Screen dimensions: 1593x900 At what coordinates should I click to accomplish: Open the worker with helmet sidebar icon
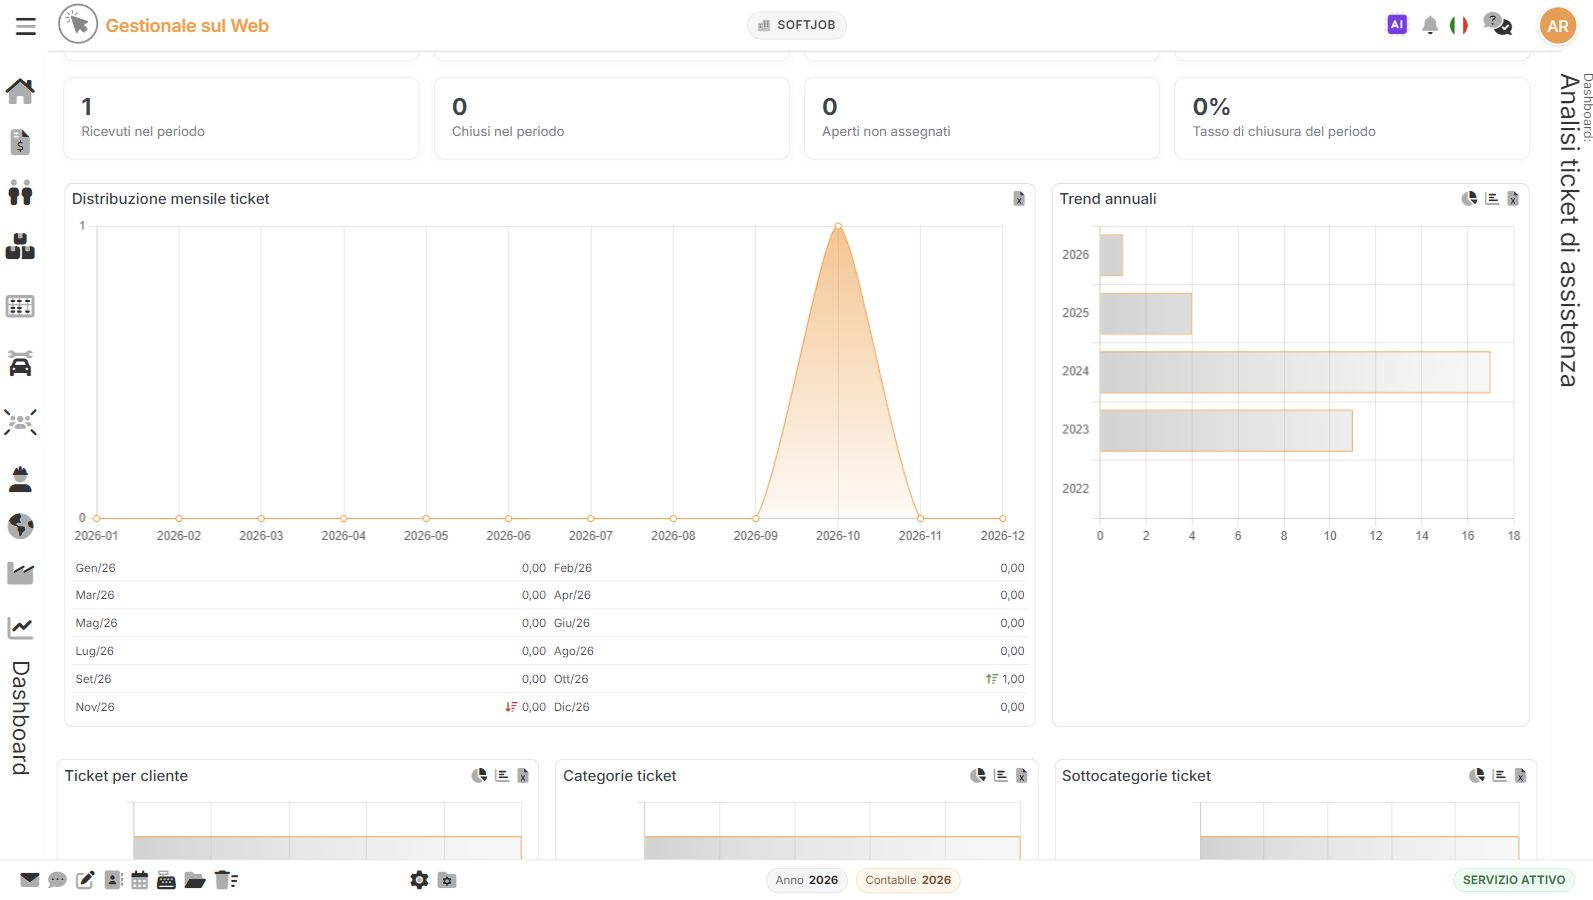click(20, 479)
